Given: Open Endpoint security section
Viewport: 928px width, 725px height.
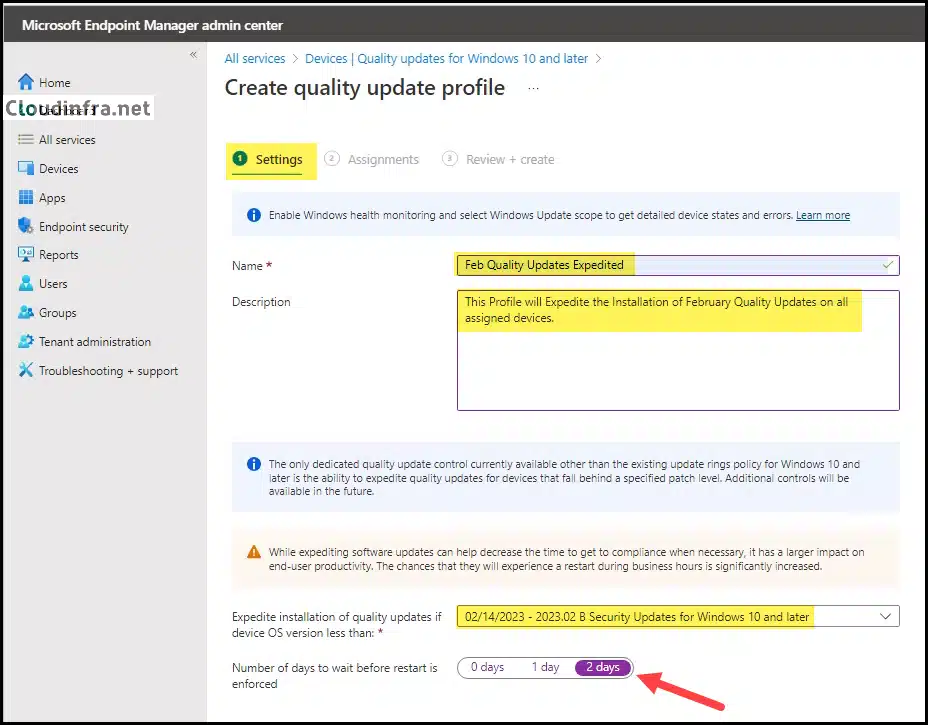Looking at the screenshot, I should 83,227.
